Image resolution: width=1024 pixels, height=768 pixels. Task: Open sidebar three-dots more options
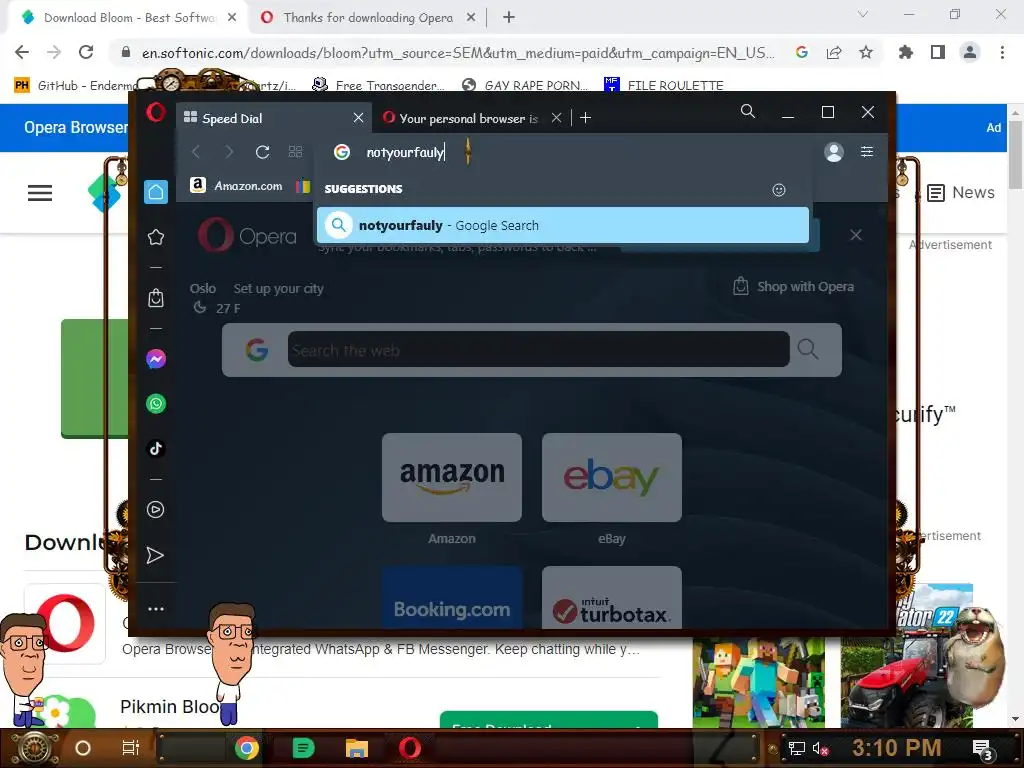point(155,609)
